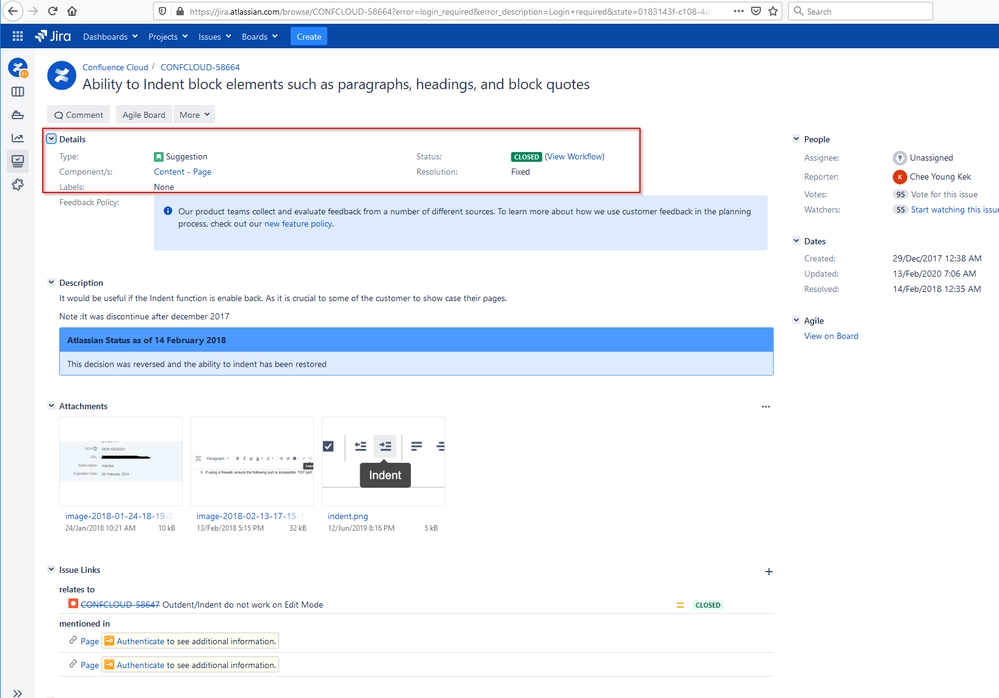Collapse the Details section
This screenshot has width=999, height=698.
[x=52, y=139]
